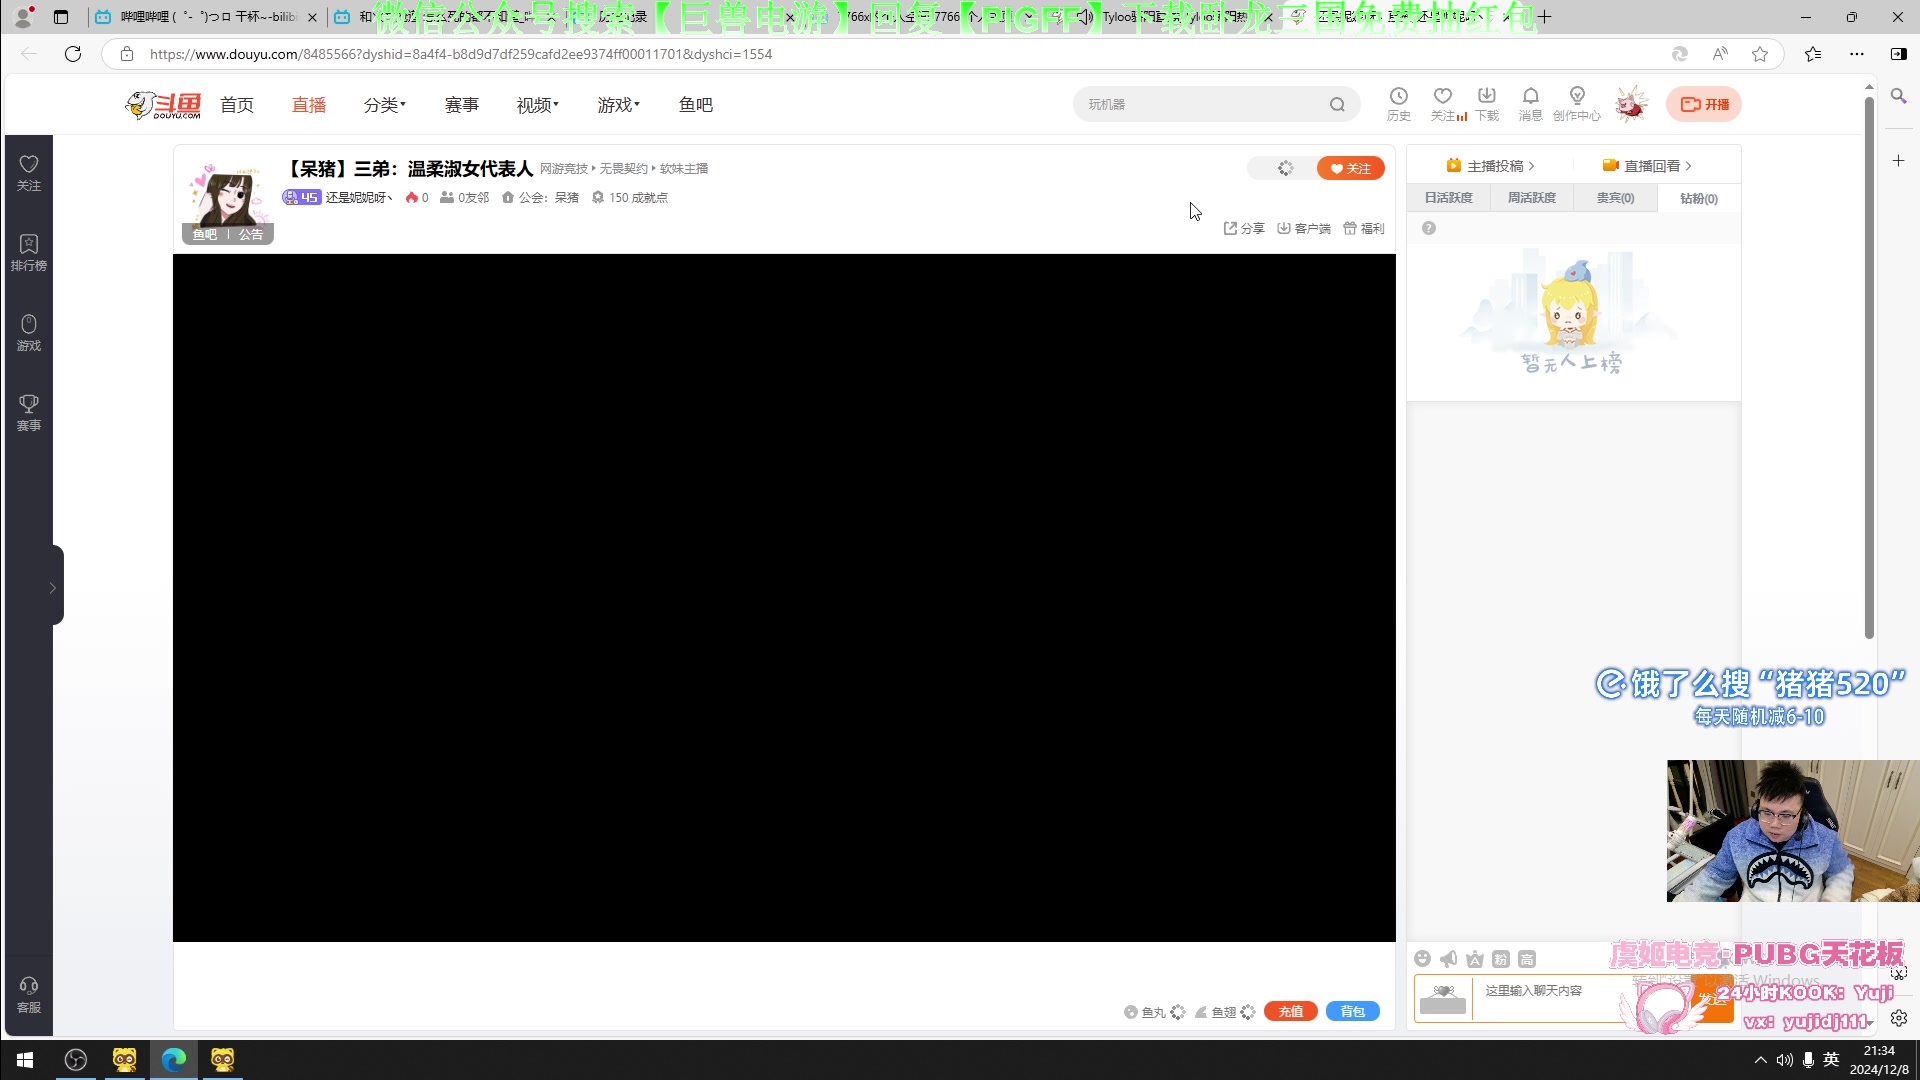
Task: Open the 消息 notification bell
Action: coord(1530,103)
